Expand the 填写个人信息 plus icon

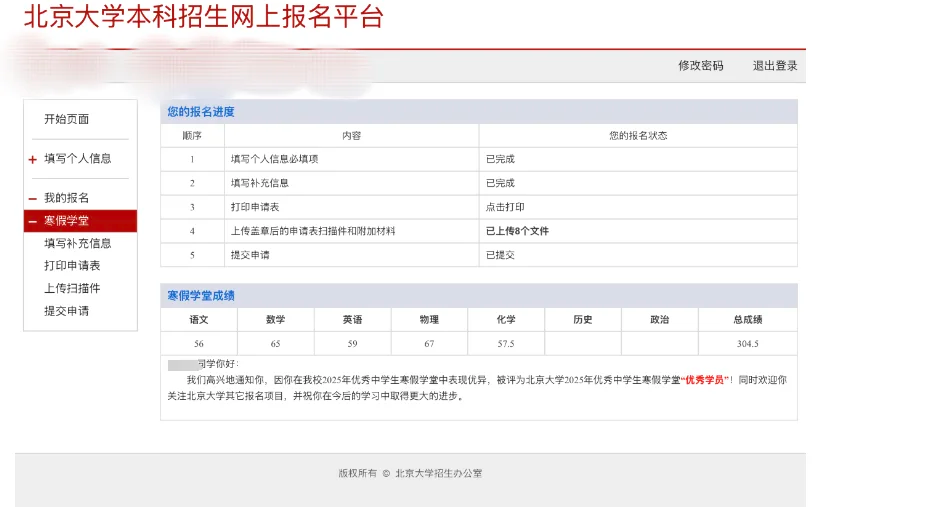pyautogui.click(x=33, y=159)
